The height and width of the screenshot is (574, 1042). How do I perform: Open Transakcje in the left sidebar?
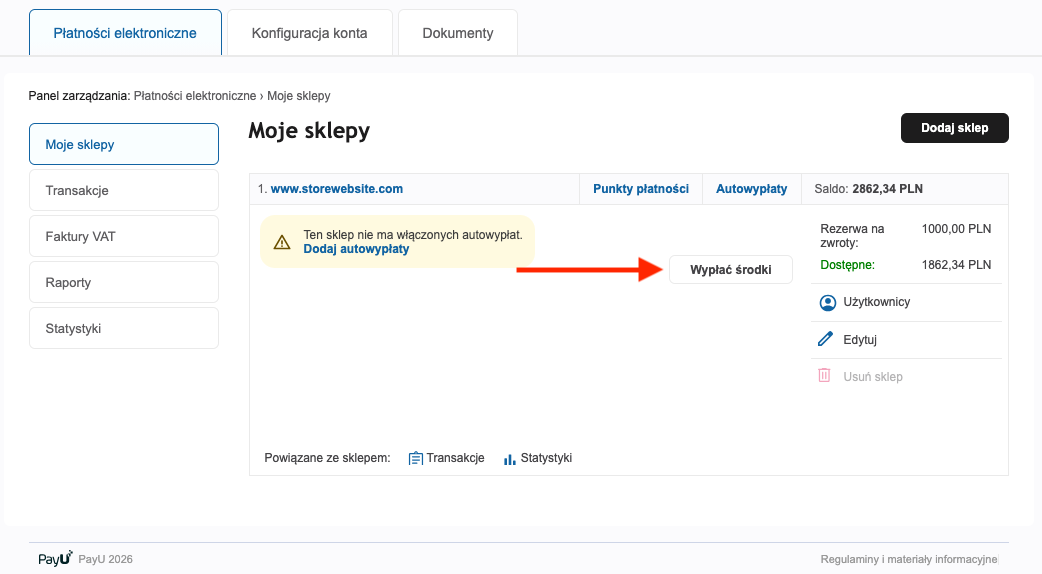coord(124,190)
